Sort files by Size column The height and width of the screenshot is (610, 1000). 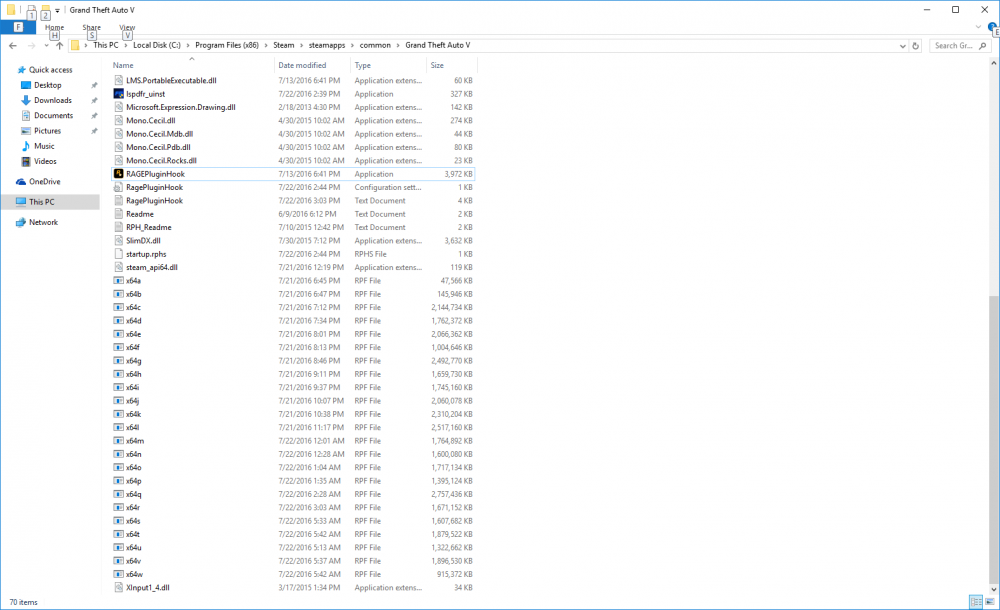click(437, 65)
